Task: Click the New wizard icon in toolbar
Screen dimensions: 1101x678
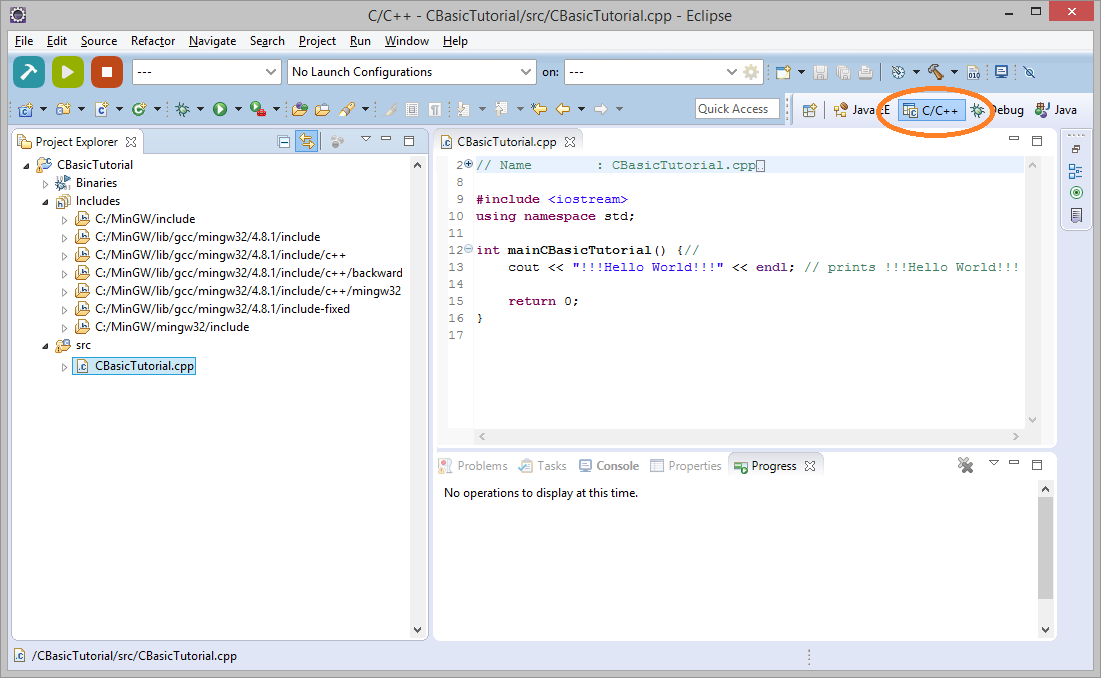Action: (x=783, y=72)
